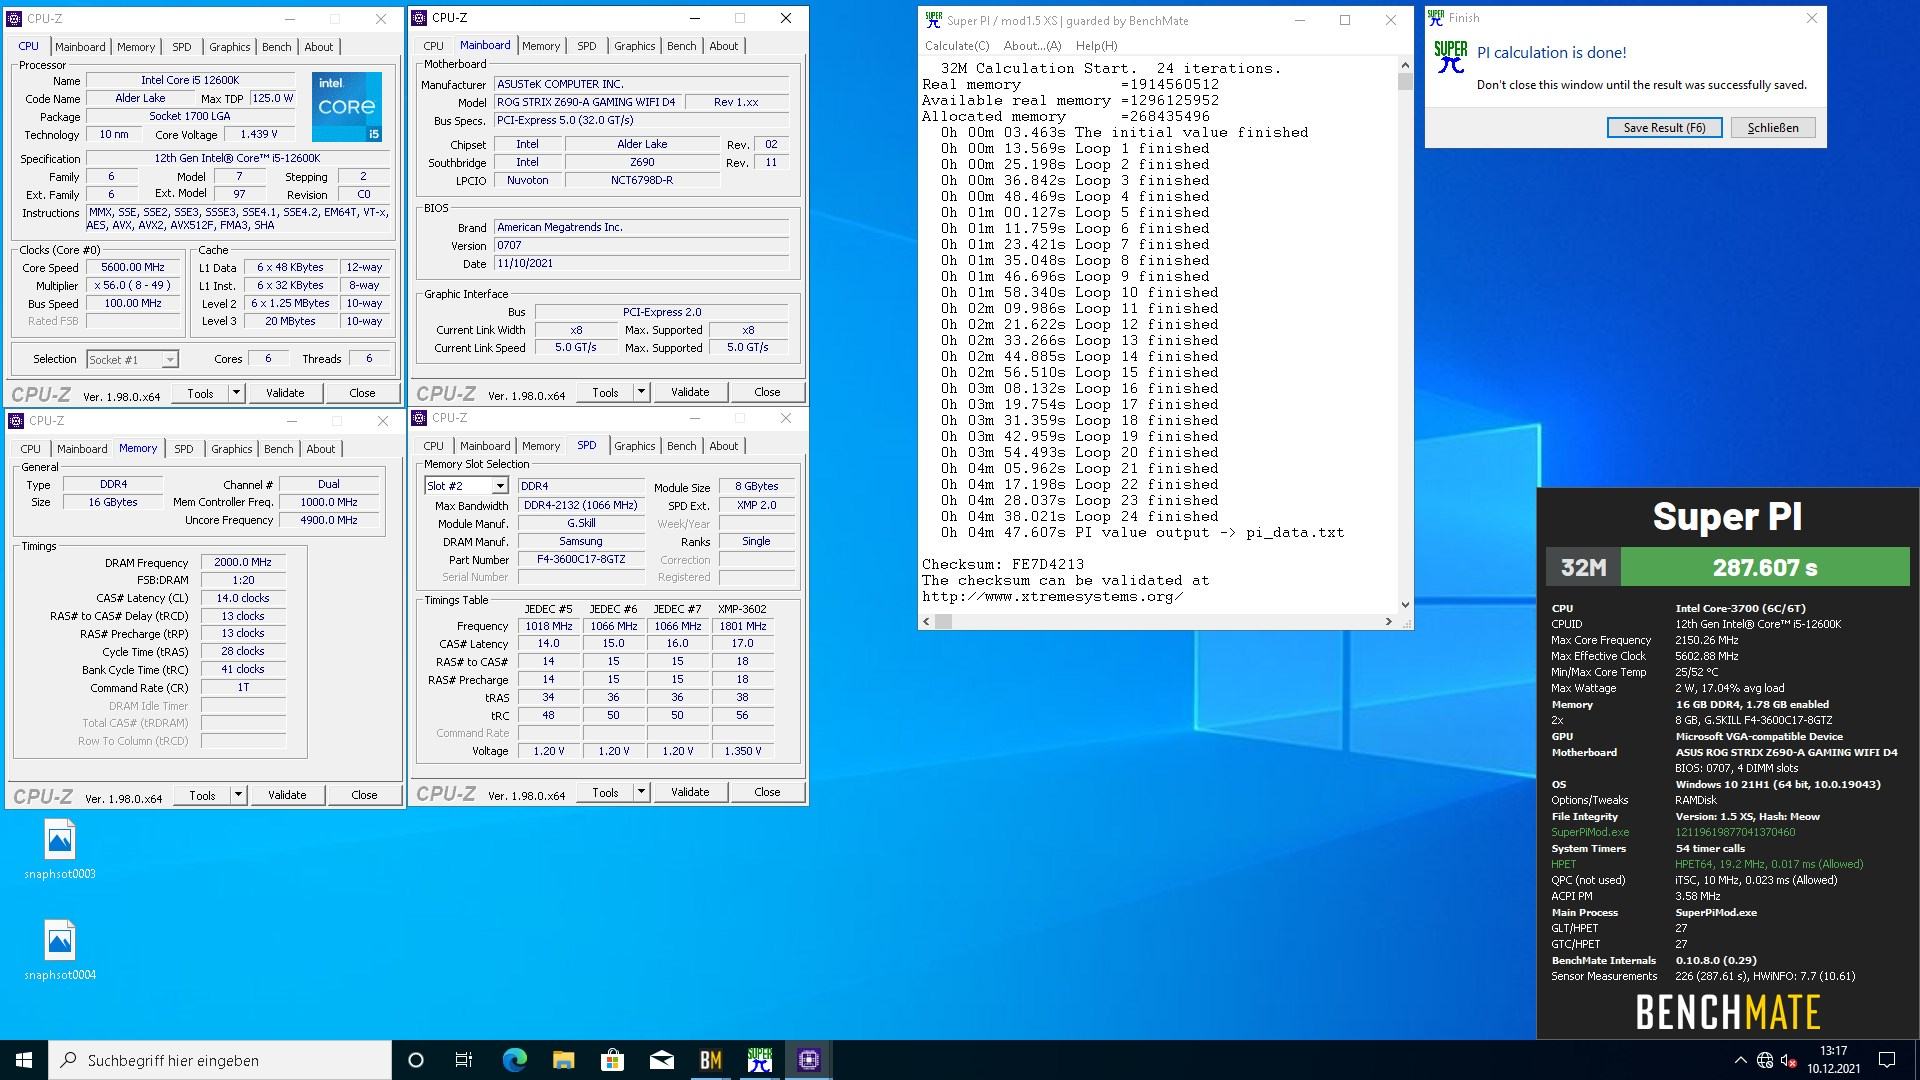
Task: Show hidden system tray icons
Action: (1740, 1060)
